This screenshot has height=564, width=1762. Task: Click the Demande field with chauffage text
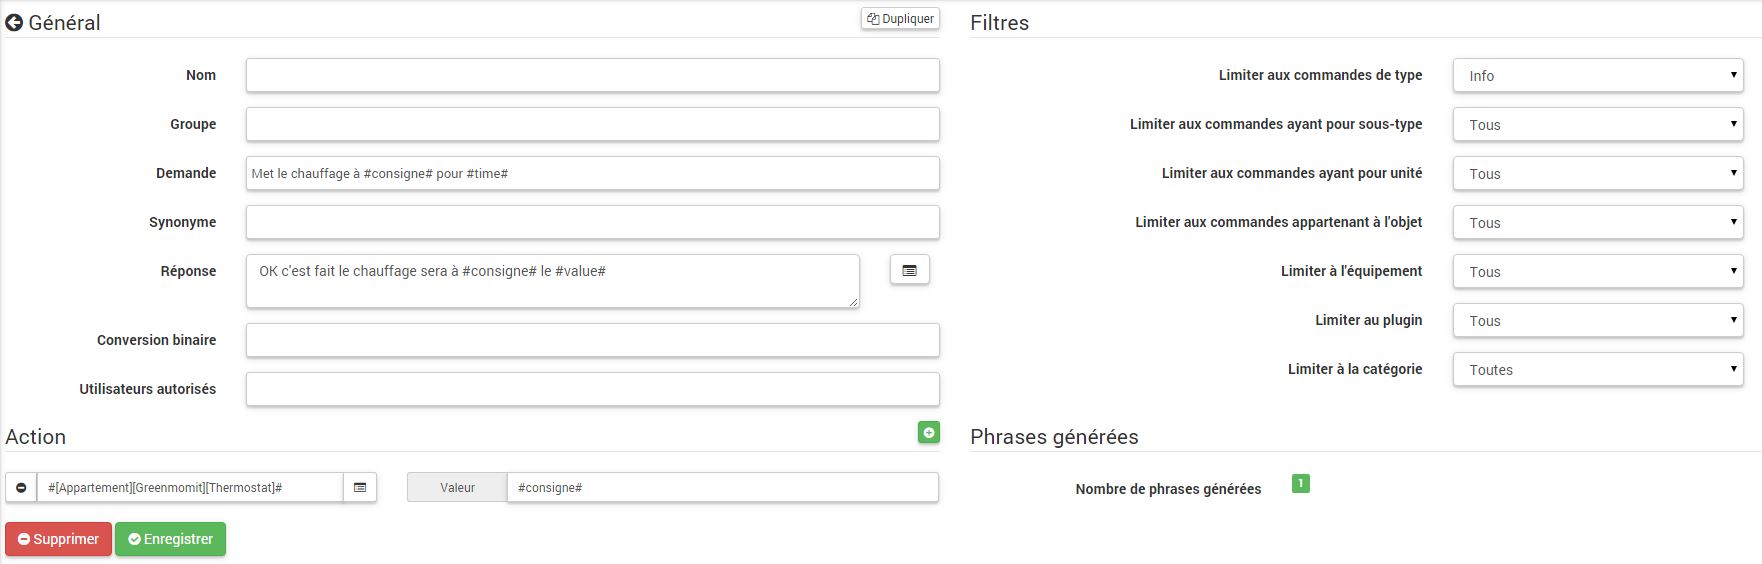pyautogui.click(x=592, y=174)
